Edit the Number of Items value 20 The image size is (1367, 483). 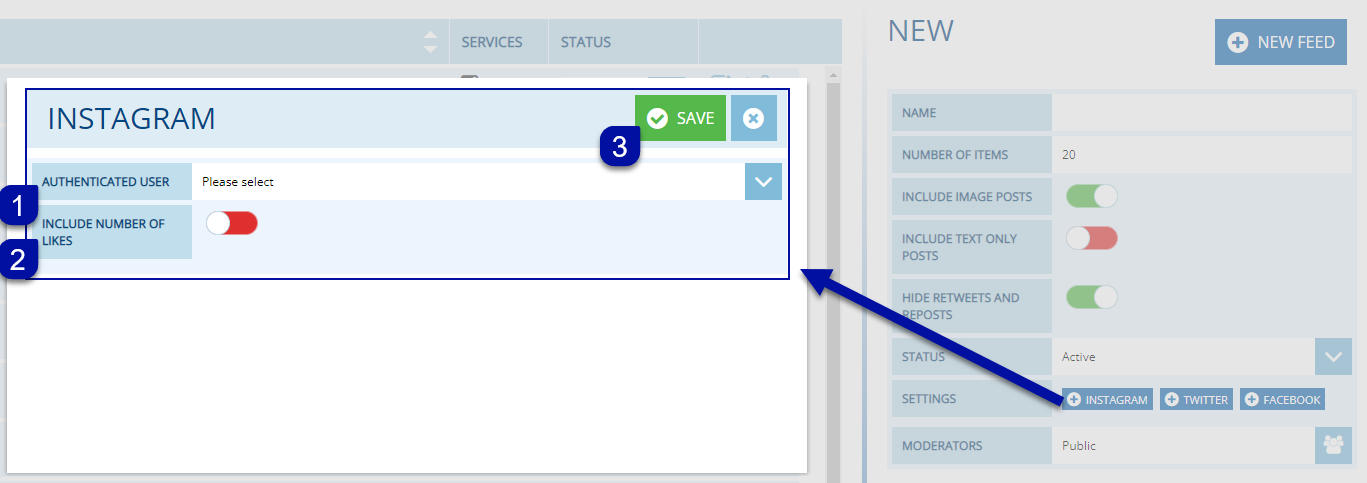1201,155
